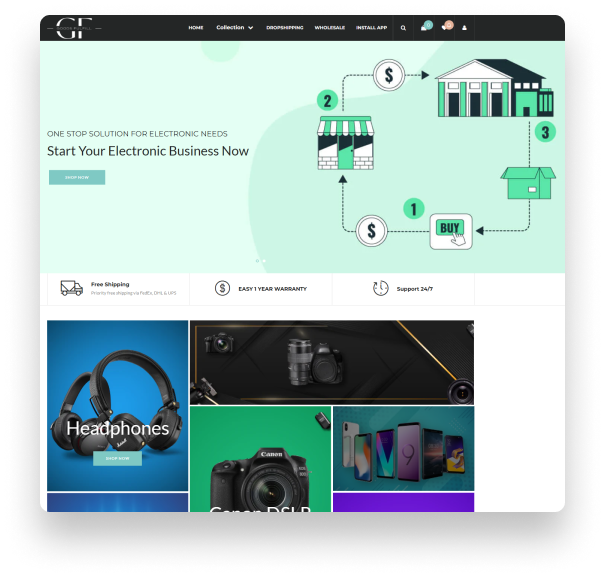Click the Free Shipping text
Image resolution: width=605 pixels, height=577 pixels.
pos(110,284)
